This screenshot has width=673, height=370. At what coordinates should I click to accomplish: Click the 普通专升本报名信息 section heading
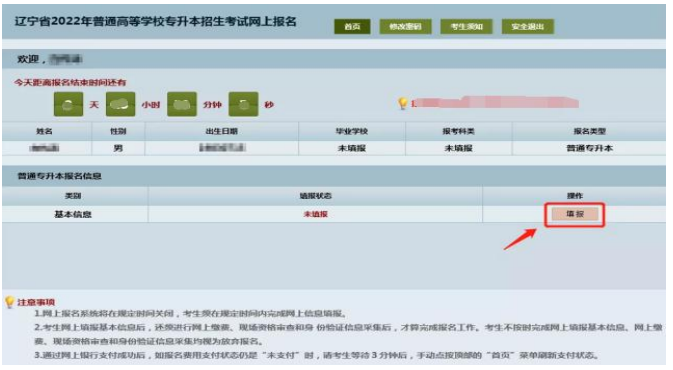(x=59, y=176)
